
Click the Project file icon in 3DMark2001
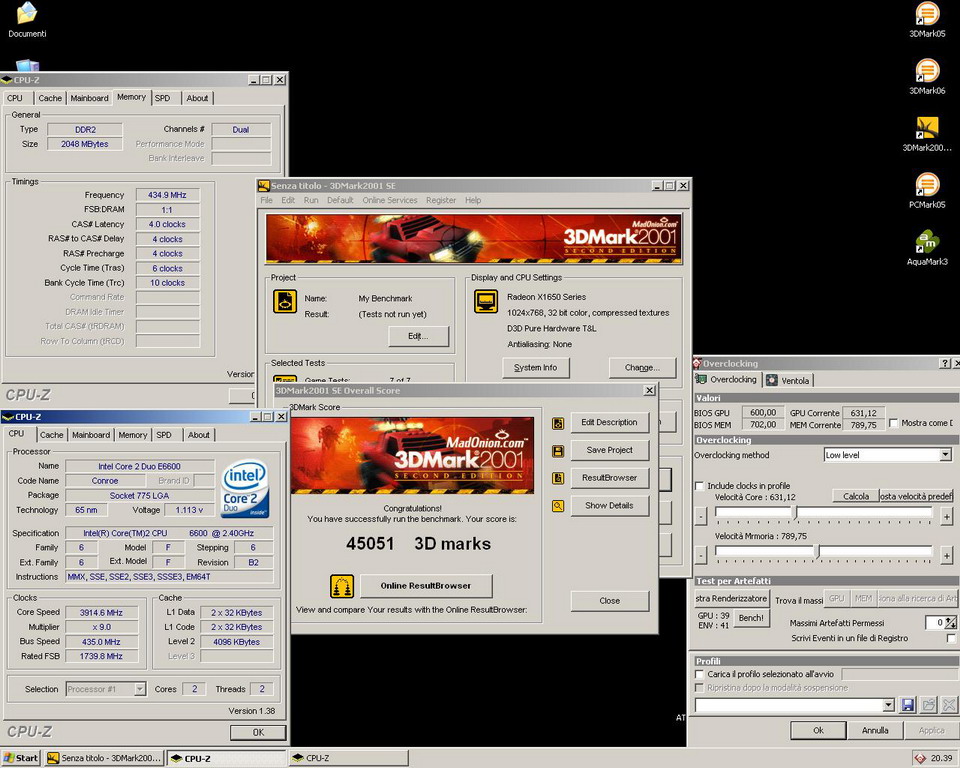pyautogui.click(x=285, y=301)
